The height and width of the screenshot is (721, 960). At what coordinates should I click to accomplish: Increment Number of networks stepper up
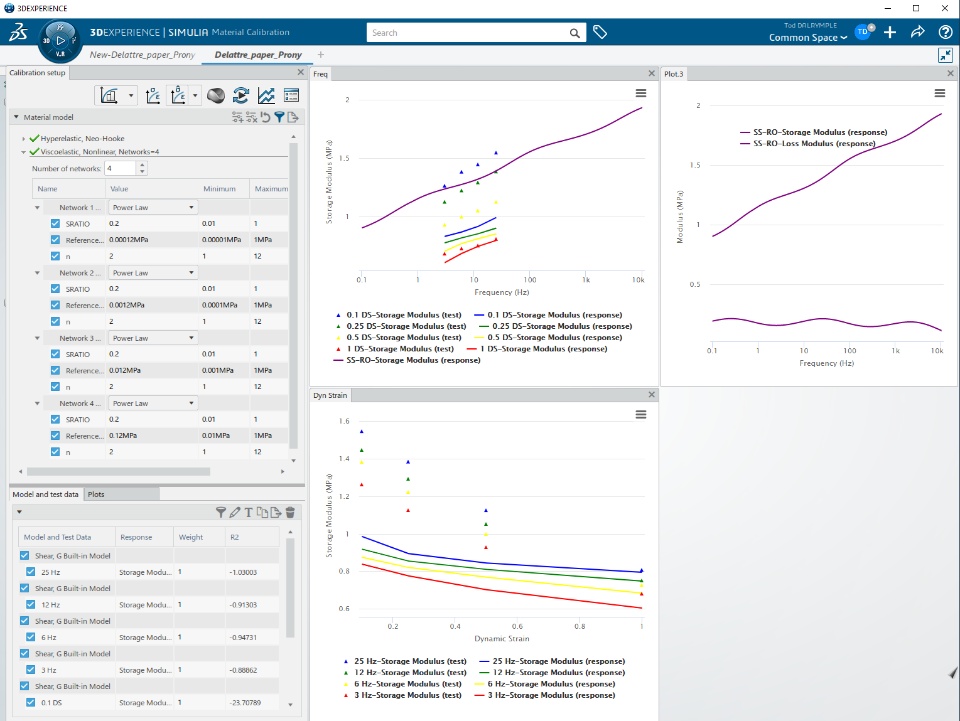tap(142, 164)
